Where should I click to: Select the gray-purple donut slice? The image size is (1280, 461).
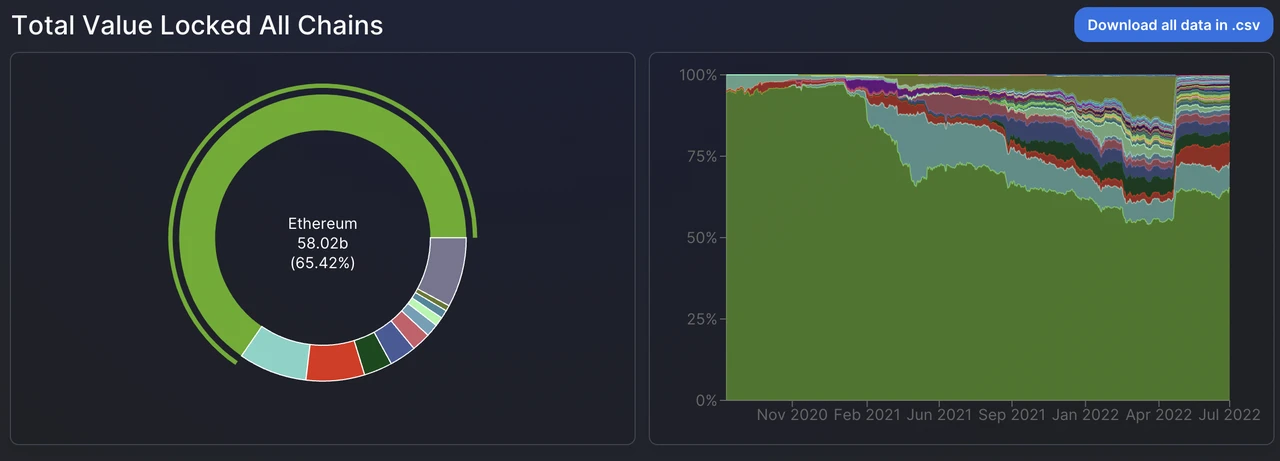(x=445, y=268)
